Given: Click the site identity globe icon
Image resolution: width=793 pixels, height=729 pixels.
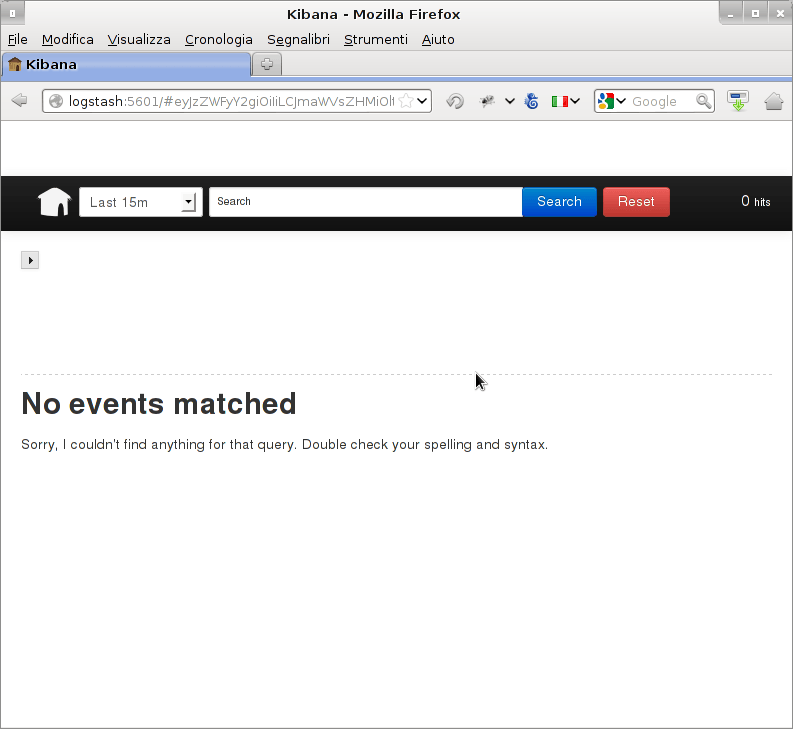Looking at the screenshot, I should pos(56,101).
